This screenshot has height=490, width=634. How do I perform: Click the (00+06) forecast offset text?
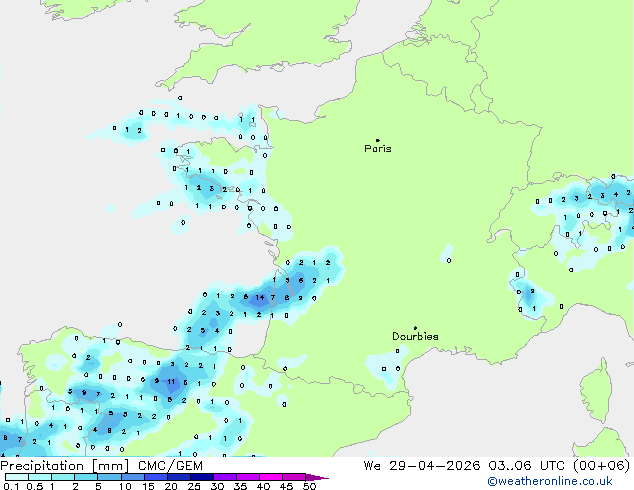[x=602, y=466]
